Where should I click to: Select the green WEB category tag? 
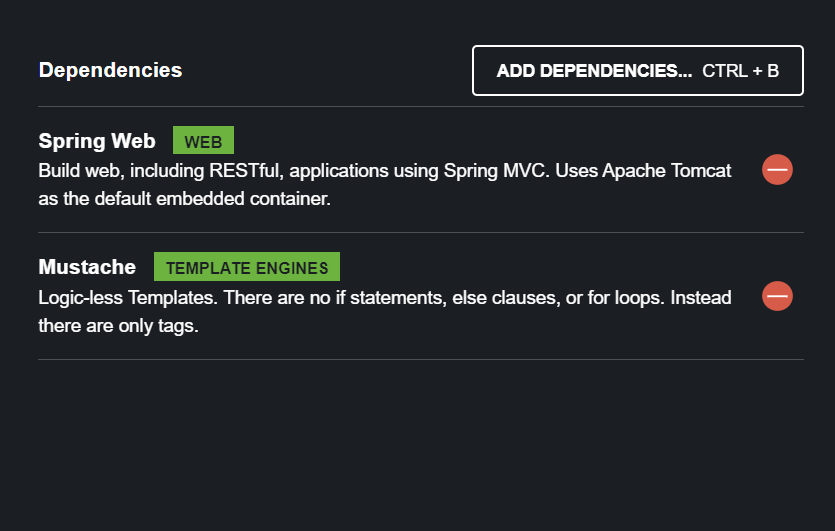pyautogui.click(x=203, y=140)
